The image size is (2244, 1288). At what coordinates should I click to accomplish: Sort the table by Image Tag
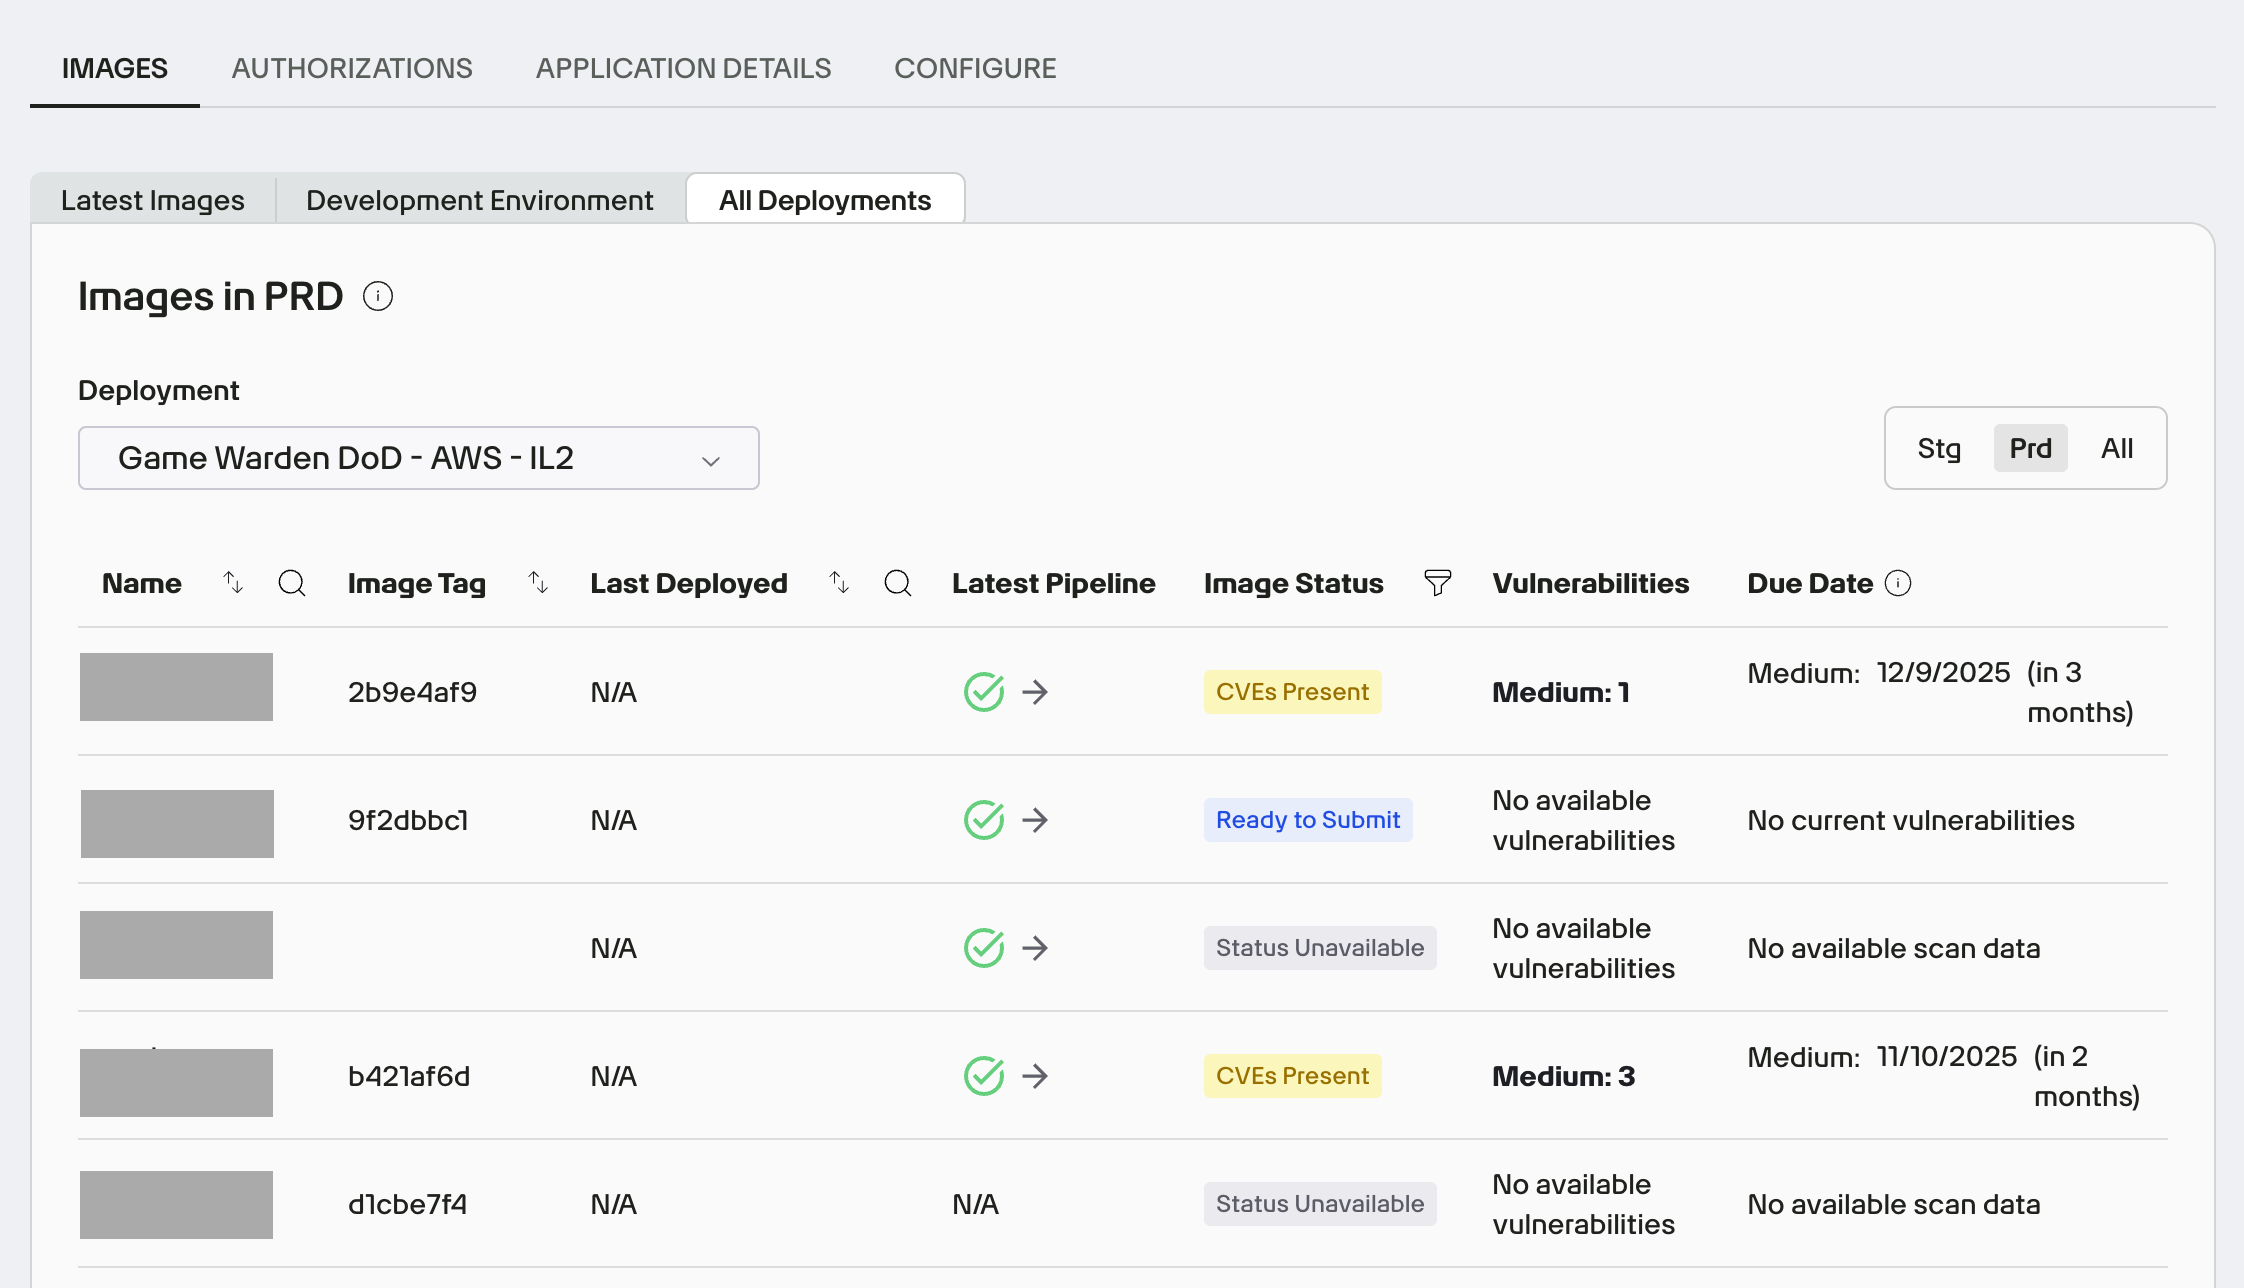pyautogui.click(x=538, y=583)
